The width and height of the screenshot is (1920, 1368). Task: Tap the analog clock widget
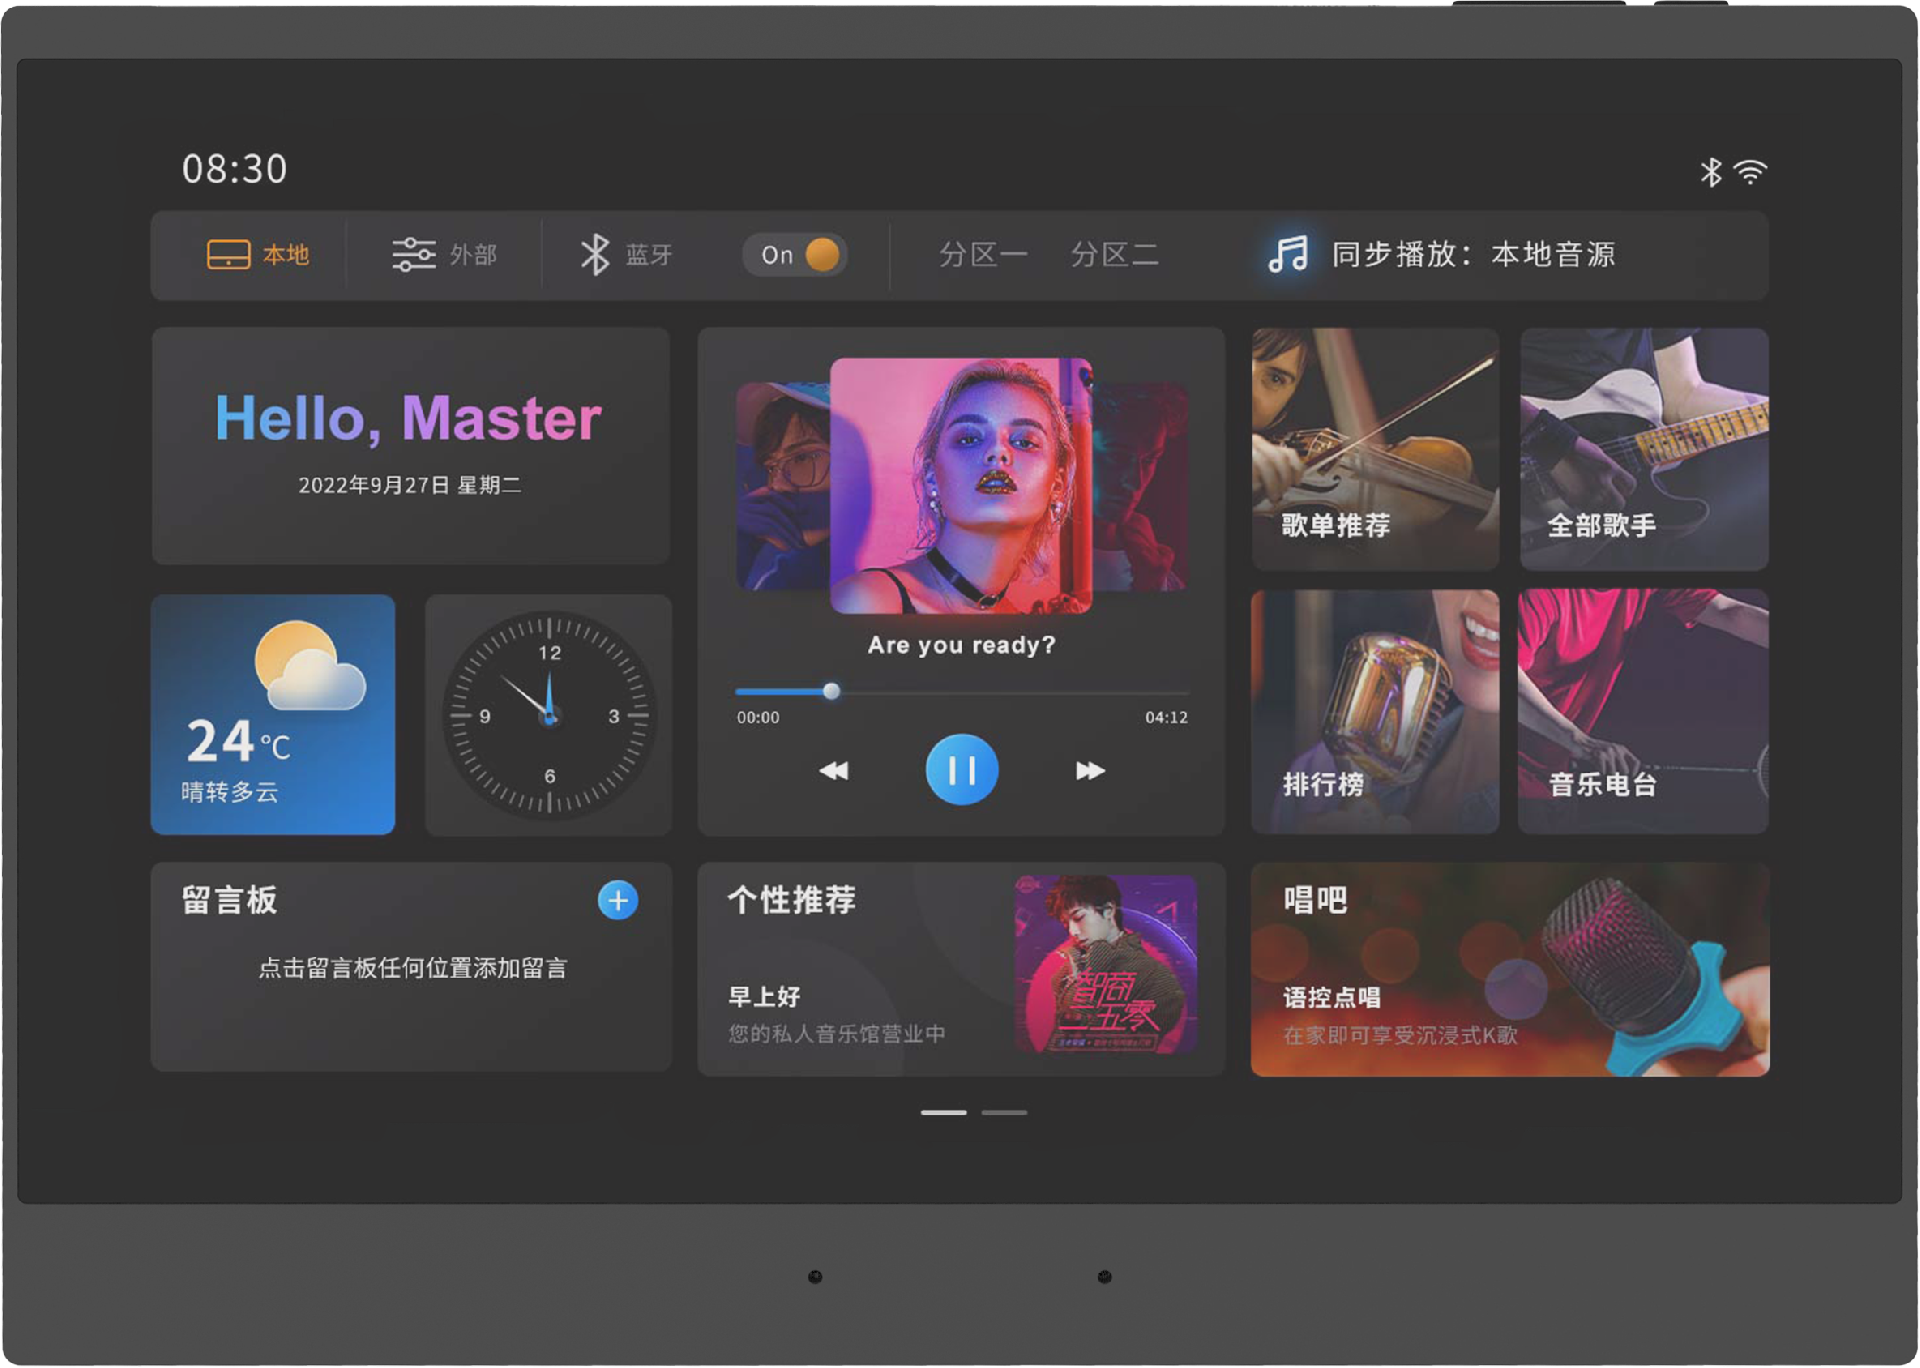point(548,714)
